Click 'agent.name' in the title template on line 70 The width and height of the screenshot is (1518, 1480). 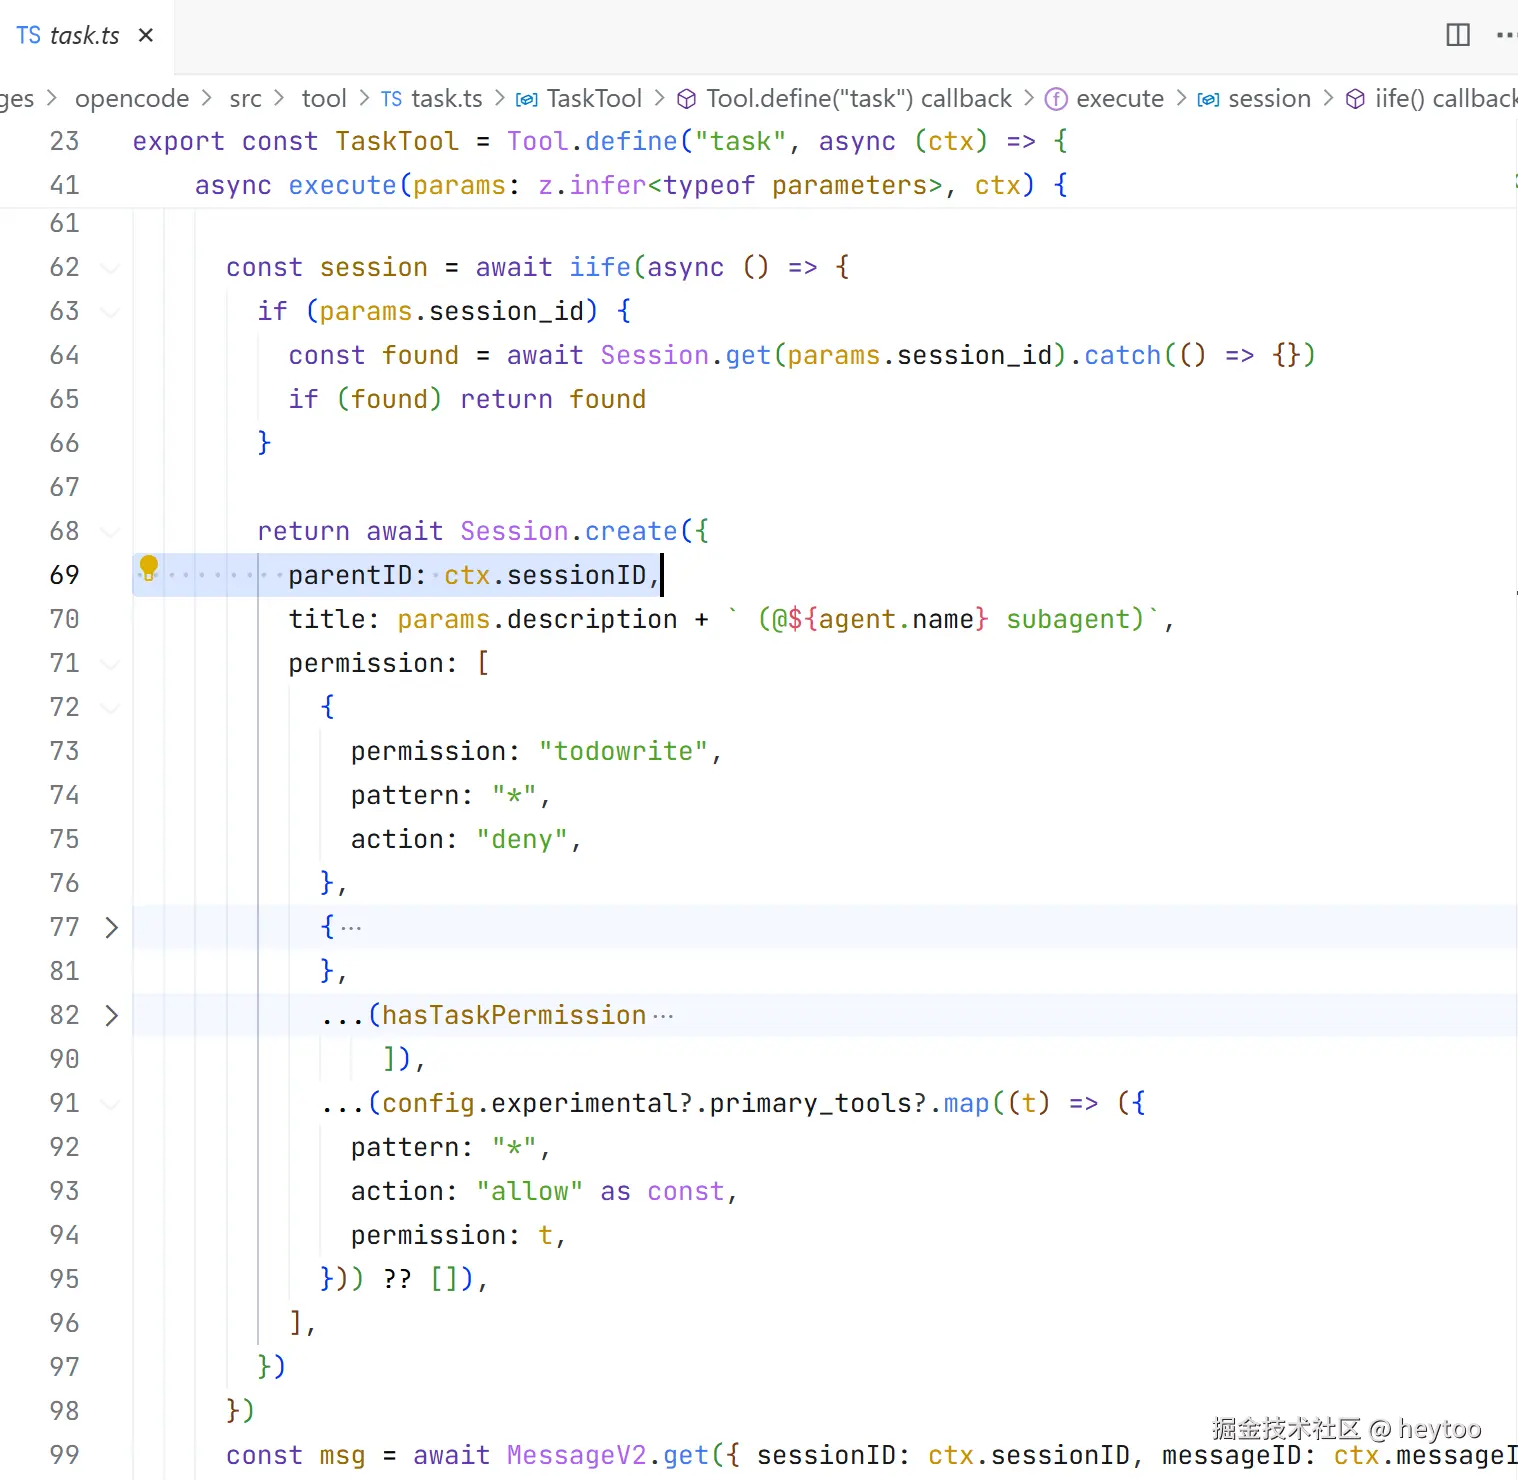896,619
